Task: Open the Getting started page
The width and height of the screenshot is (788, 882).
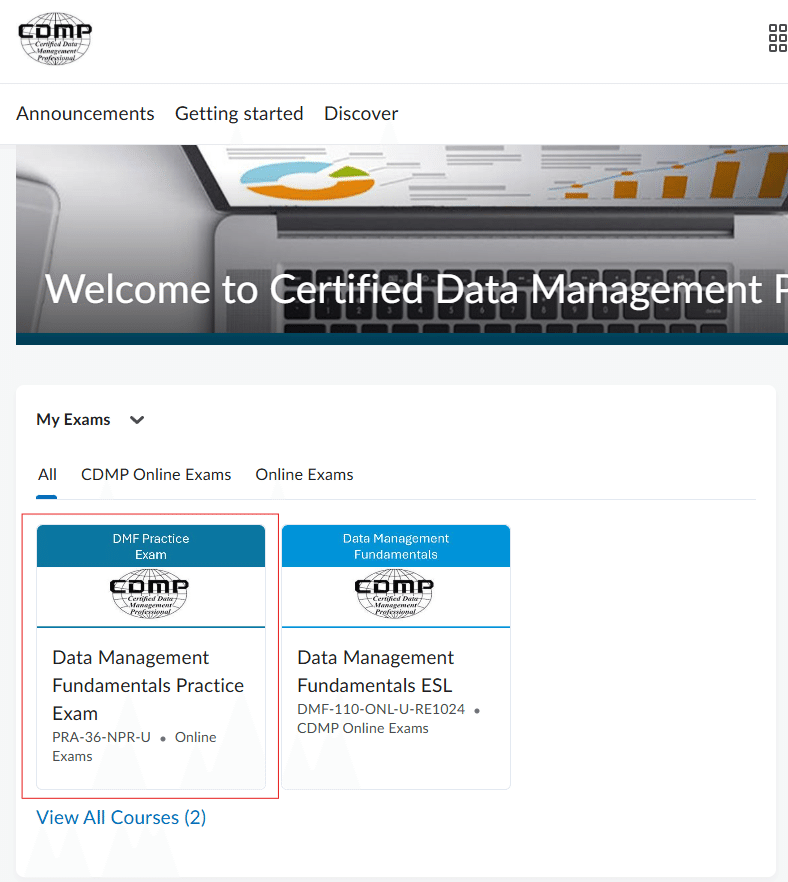Action: coord(239,113)
